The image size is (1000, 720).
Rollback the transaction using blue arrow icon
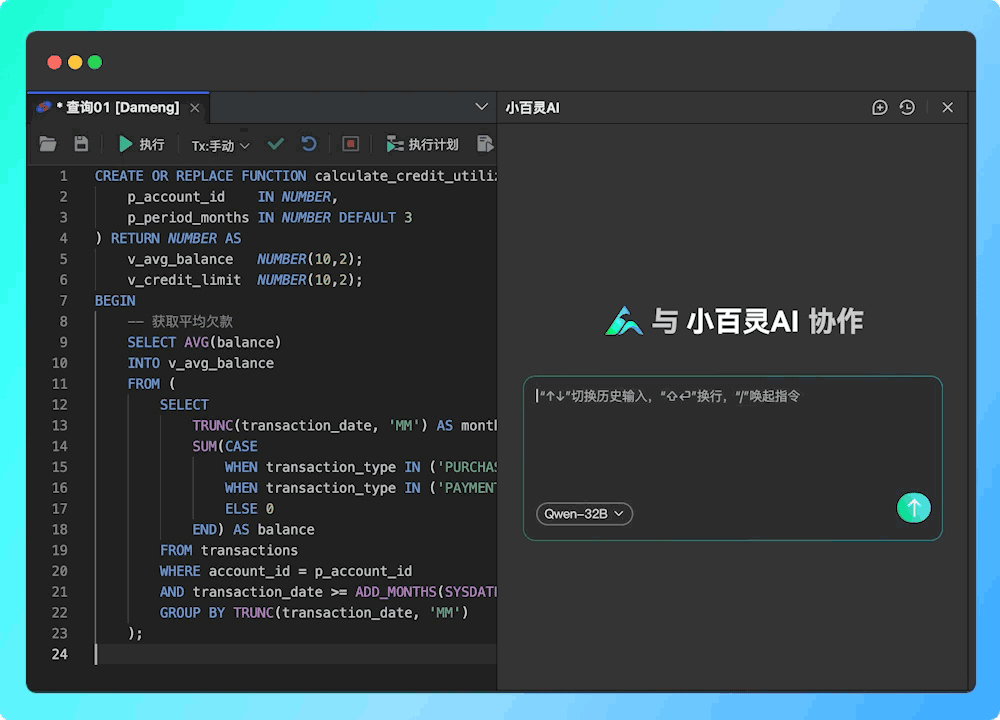tap(310, 143)
